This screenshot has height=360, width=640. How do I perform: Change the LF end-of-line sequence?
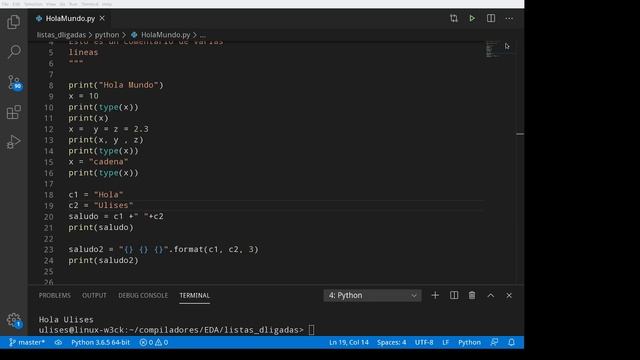446,342
